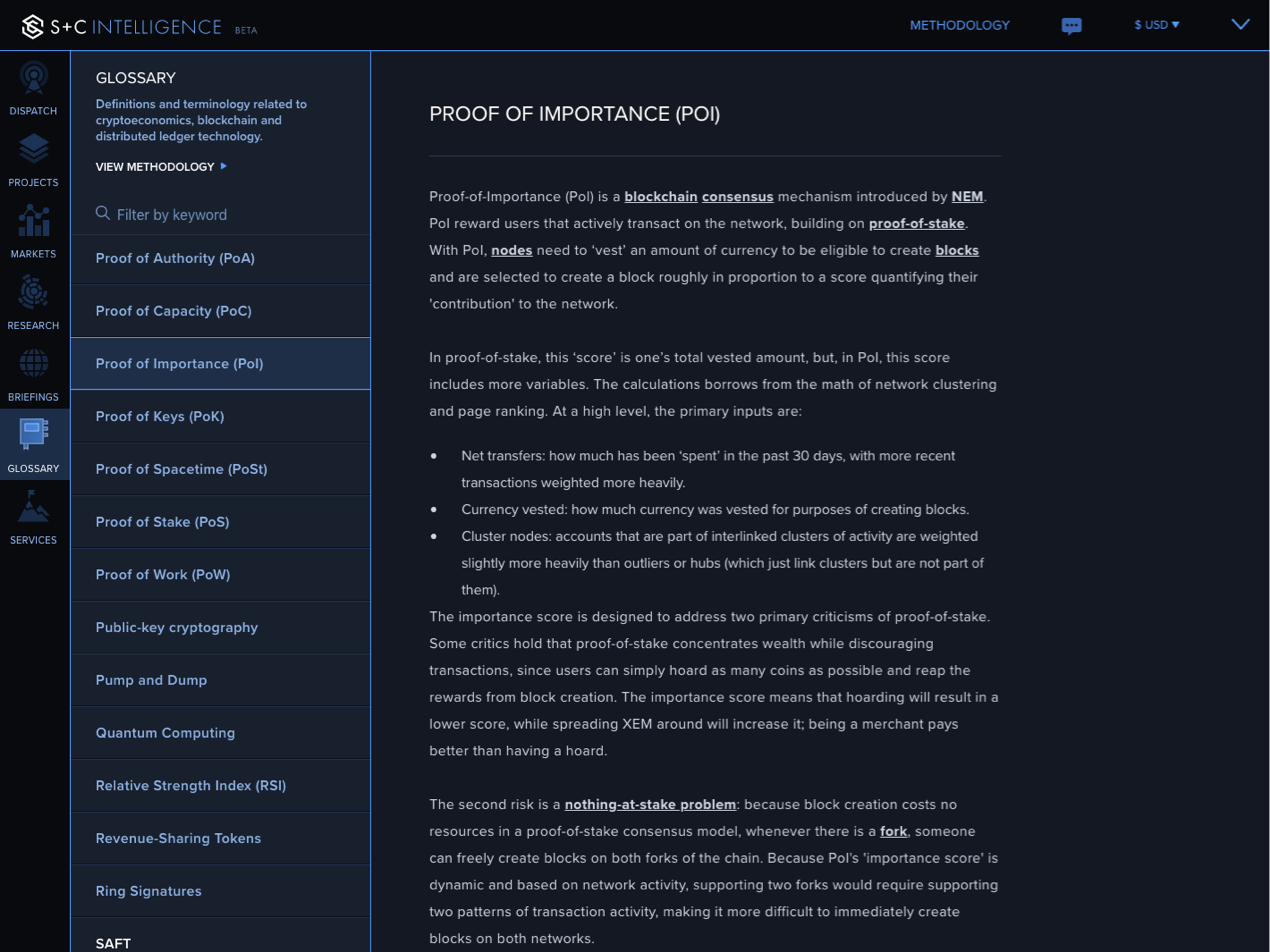The height and width of the screenshot is (952, 1270).
Task: Follow the blockchain link in article
Action: [661, 197]
